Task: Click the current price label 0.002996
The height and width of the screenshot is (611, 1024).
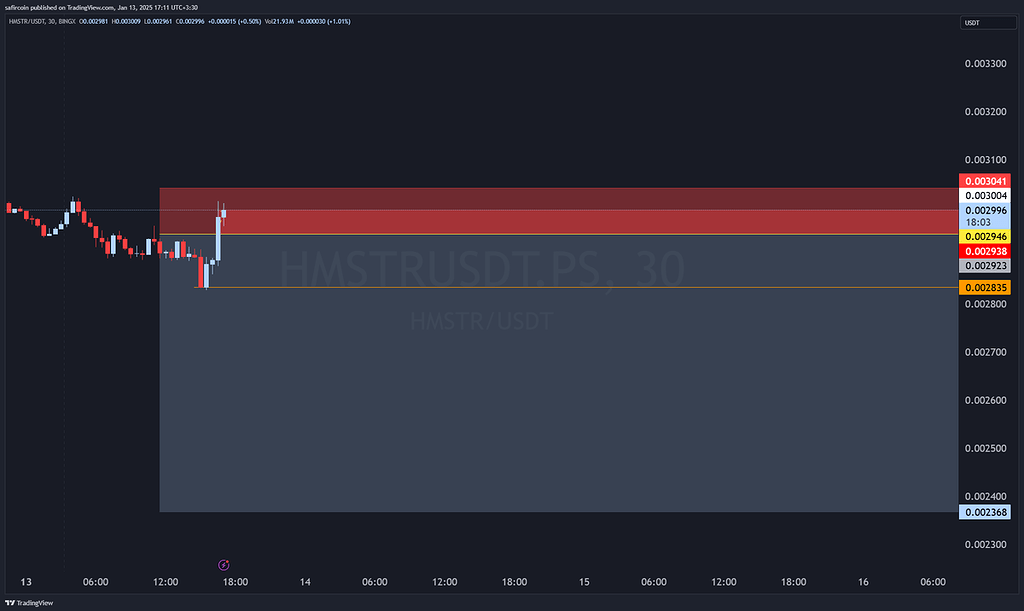Action: tap(985, 211)
